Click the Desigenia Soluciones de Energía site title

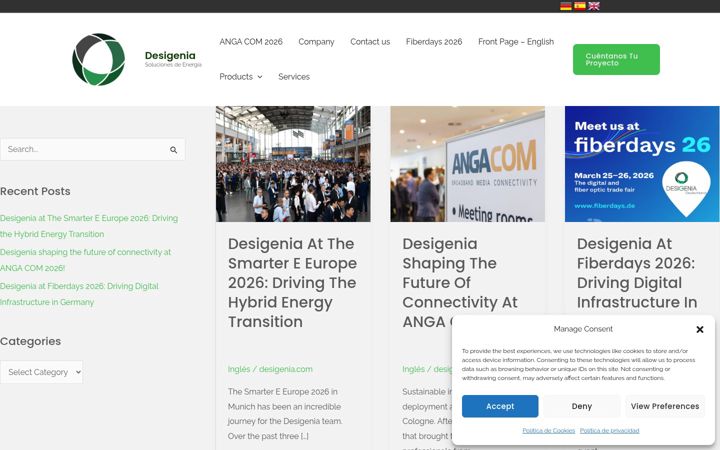coord(173,59)
